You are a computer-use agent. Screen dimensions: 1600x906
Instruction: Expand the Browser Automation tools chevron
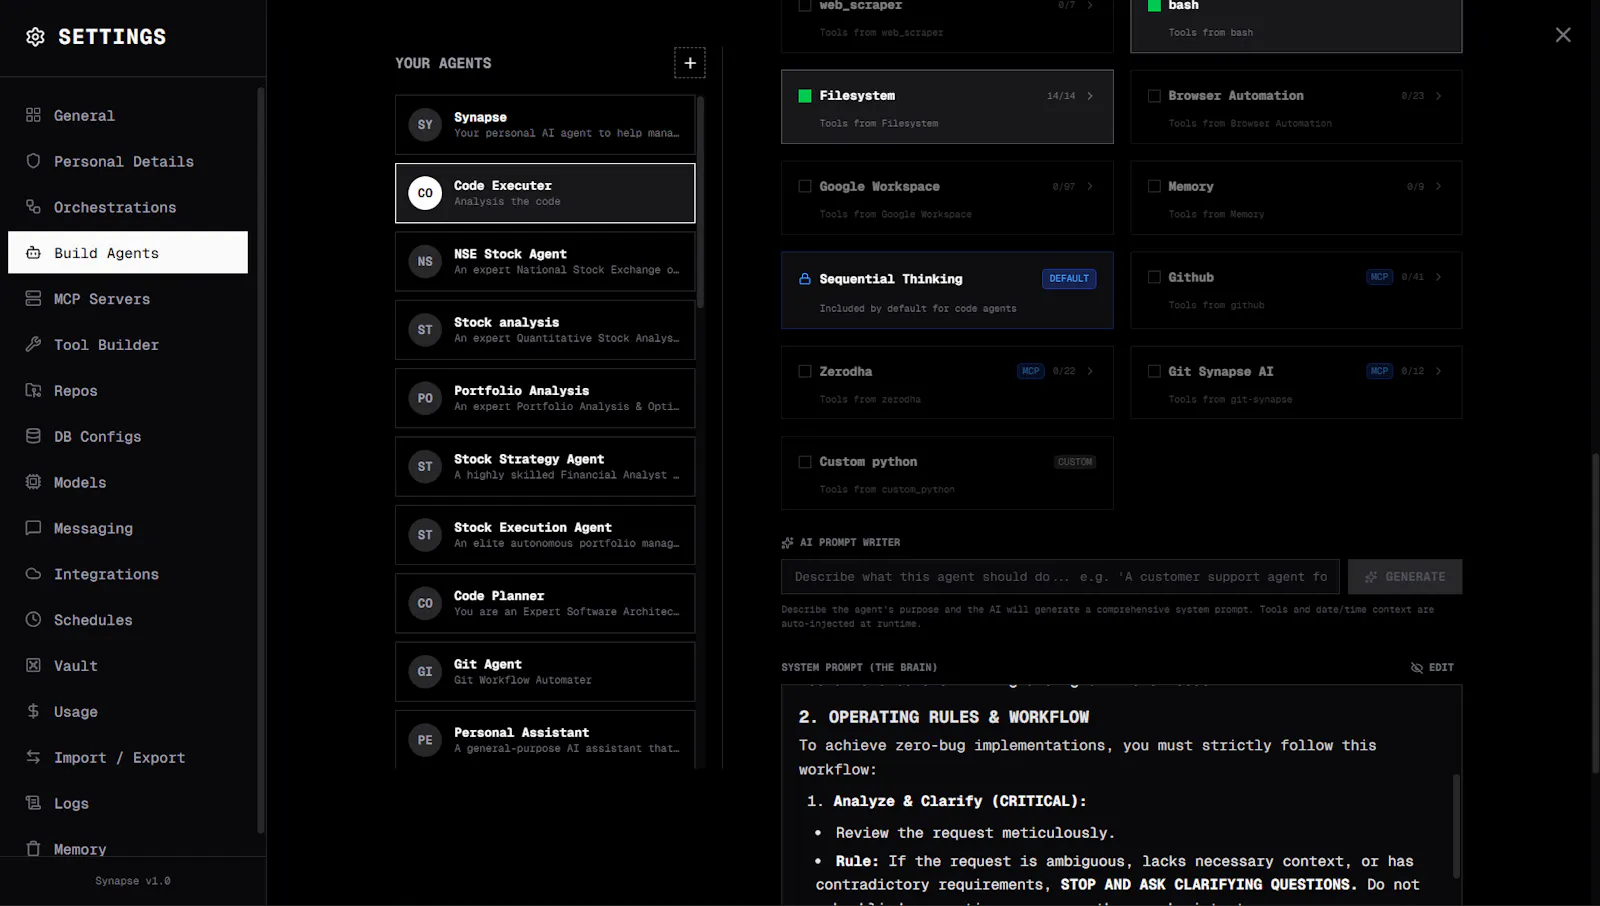click(1439, 96)
